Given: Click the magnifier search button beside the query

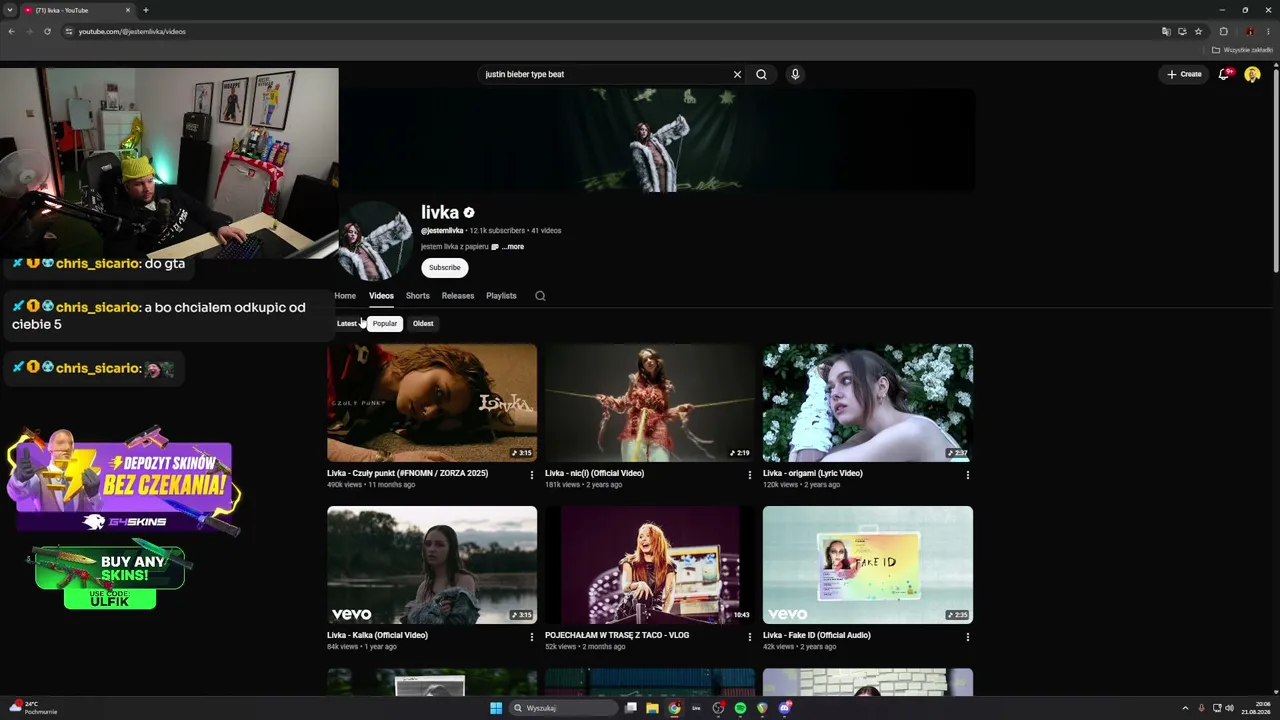Looking at the screenshot, I should (x=761, y=74).
